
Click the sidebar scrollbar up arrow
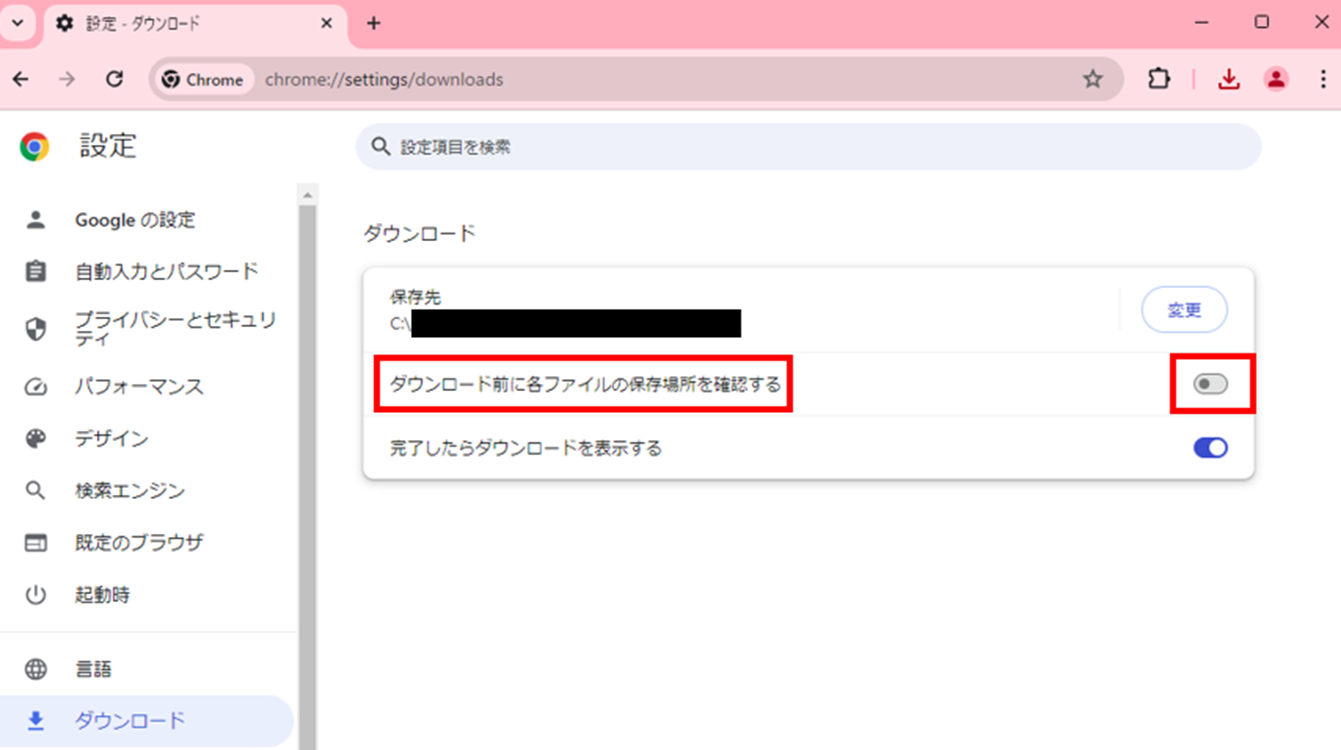307,194
